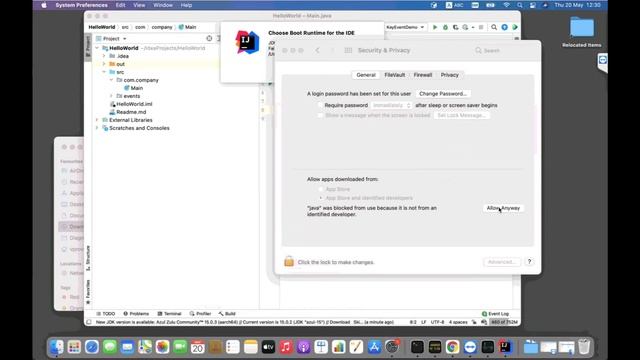
Task: Expand the out folder
Action: point(104,64)
